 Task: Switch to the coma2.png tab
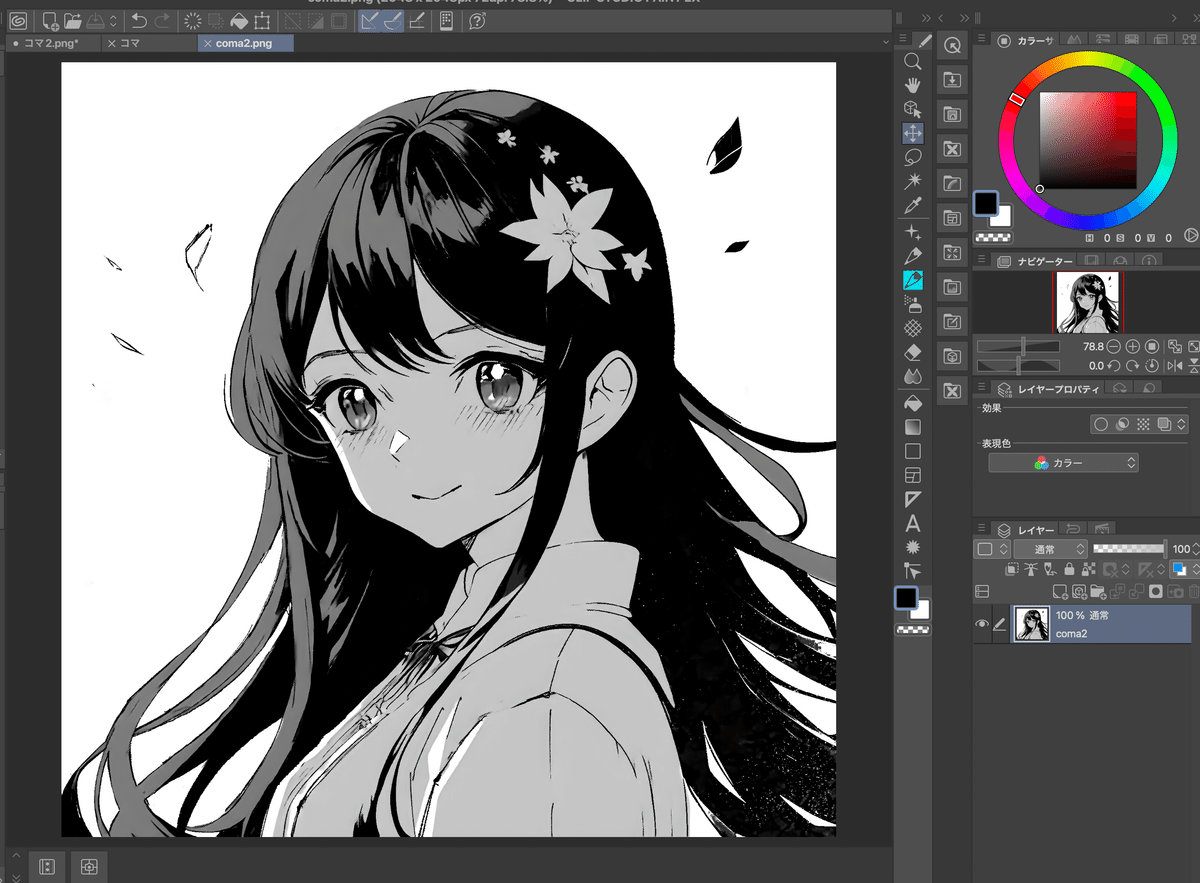[245, 43]
